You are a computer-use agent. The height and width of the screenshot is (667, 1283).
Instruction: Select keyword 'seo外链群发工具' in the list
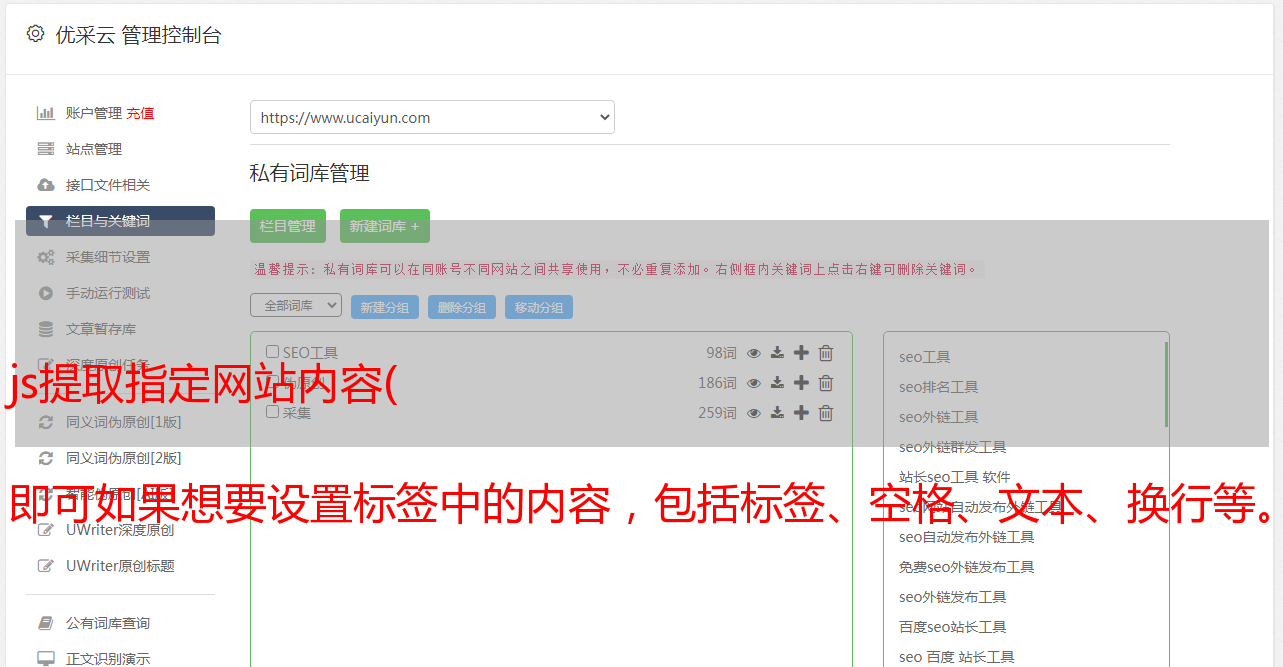[x=953, y=447]
